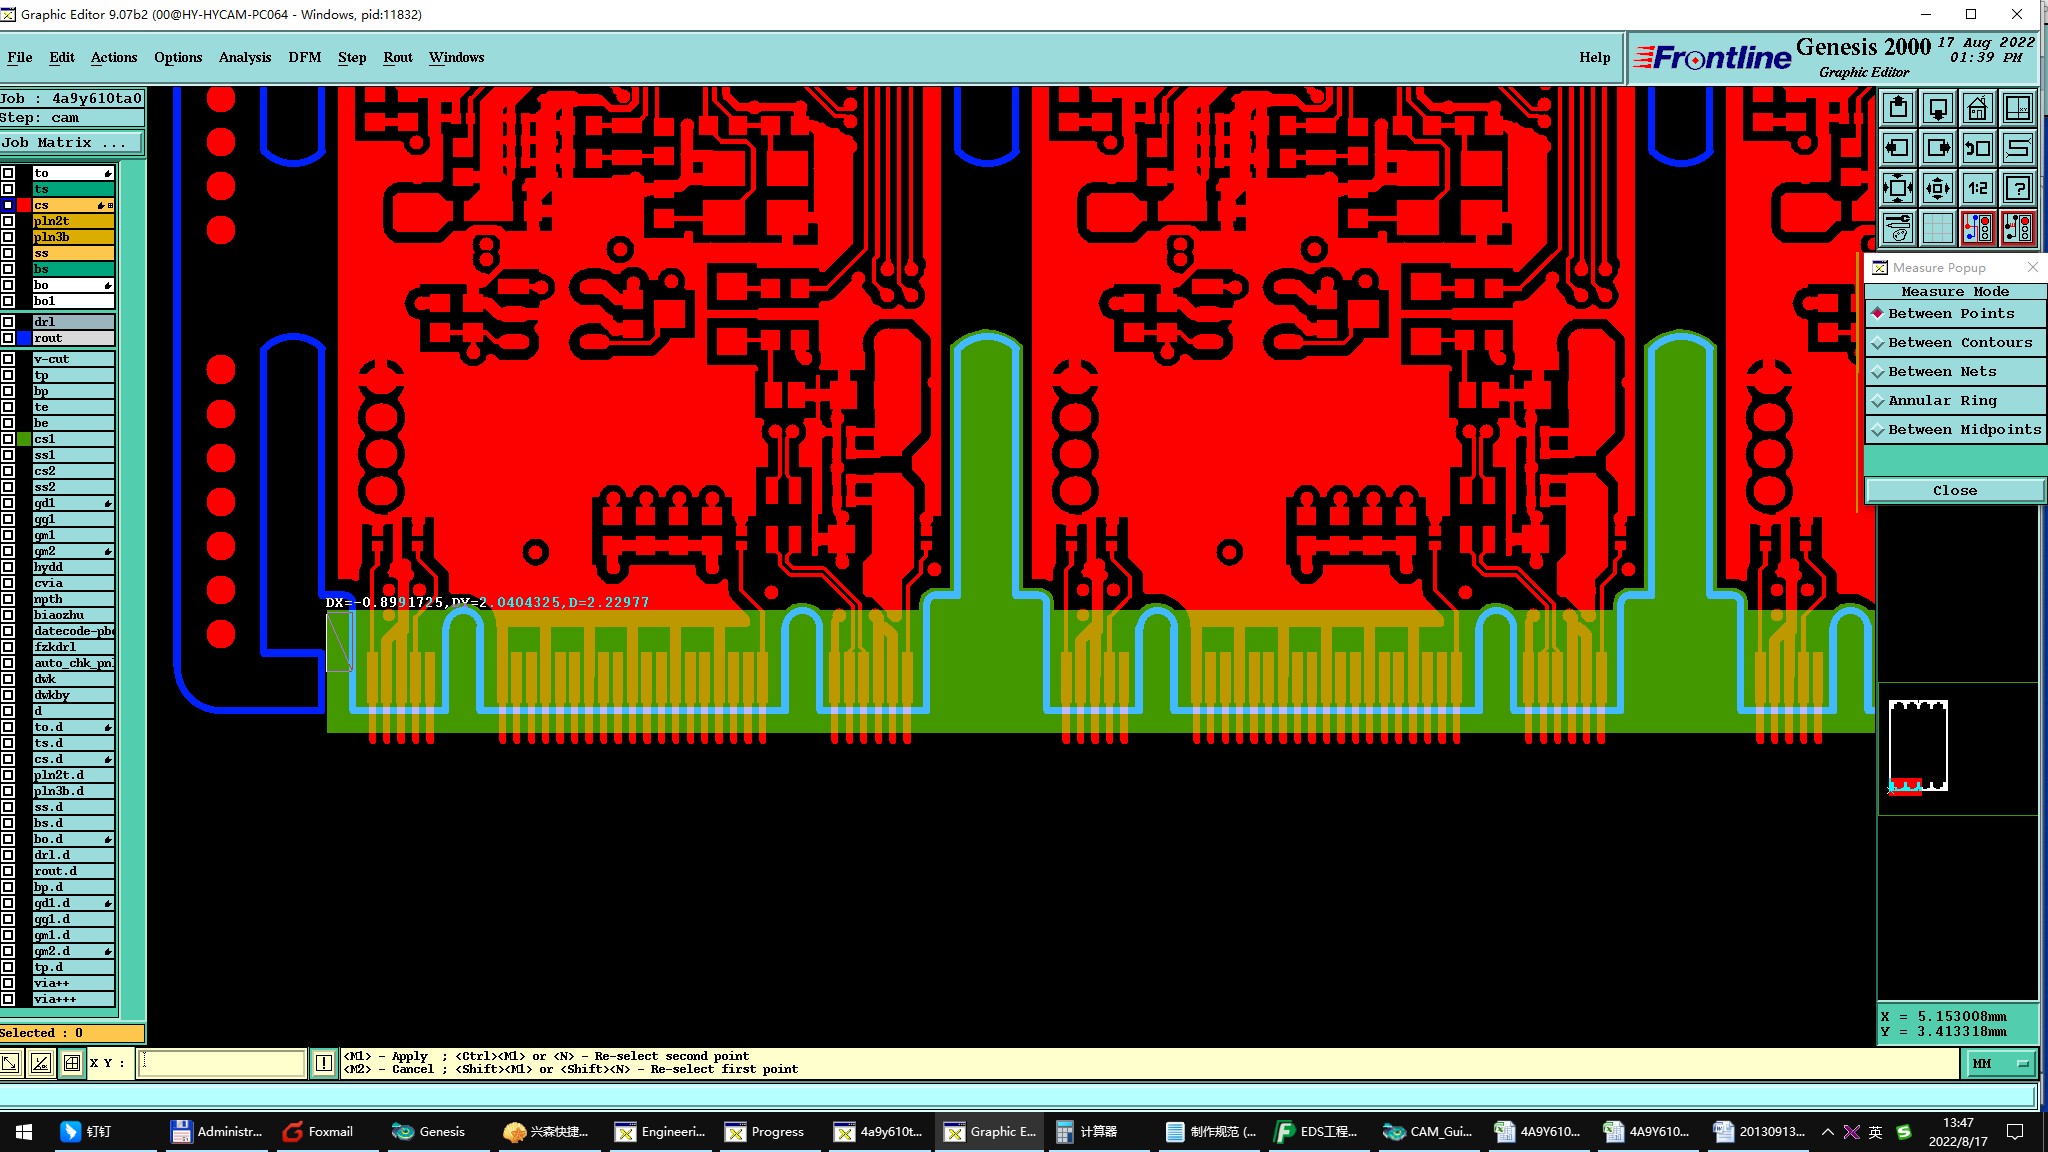
Task: Select the via+++ layer name
Action: tap(73, 999)
